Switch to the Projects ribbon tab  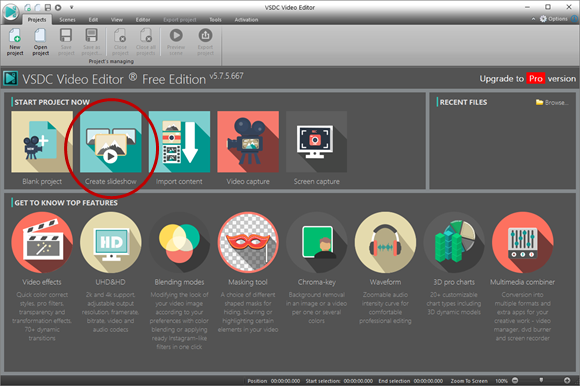click(37, 20)
